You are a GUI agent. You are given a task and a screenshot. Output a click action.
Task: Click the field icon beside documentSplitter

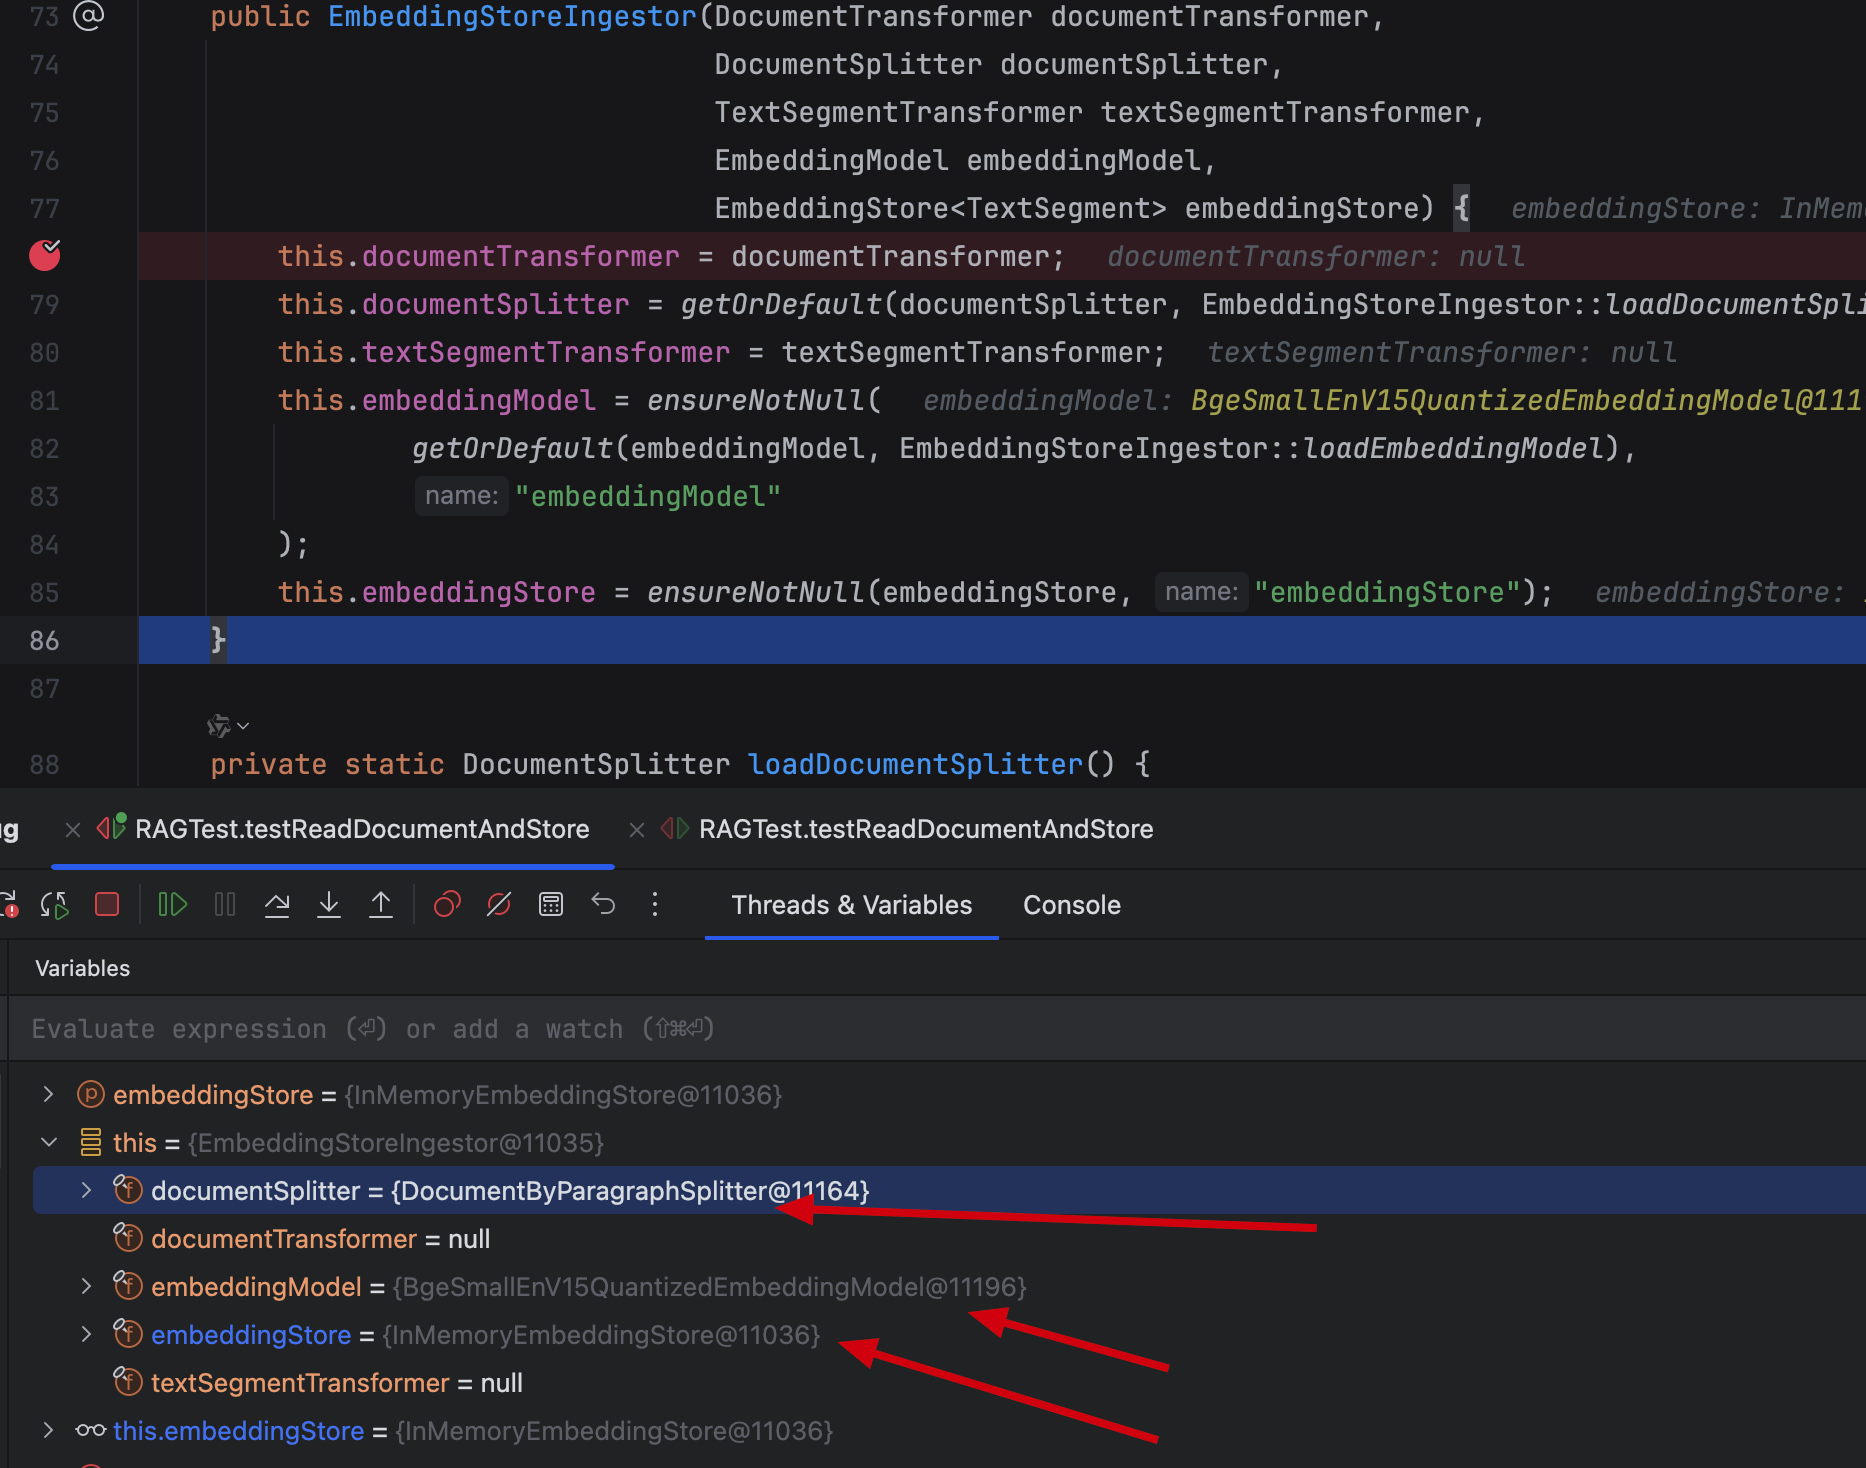click(128, 1190)
